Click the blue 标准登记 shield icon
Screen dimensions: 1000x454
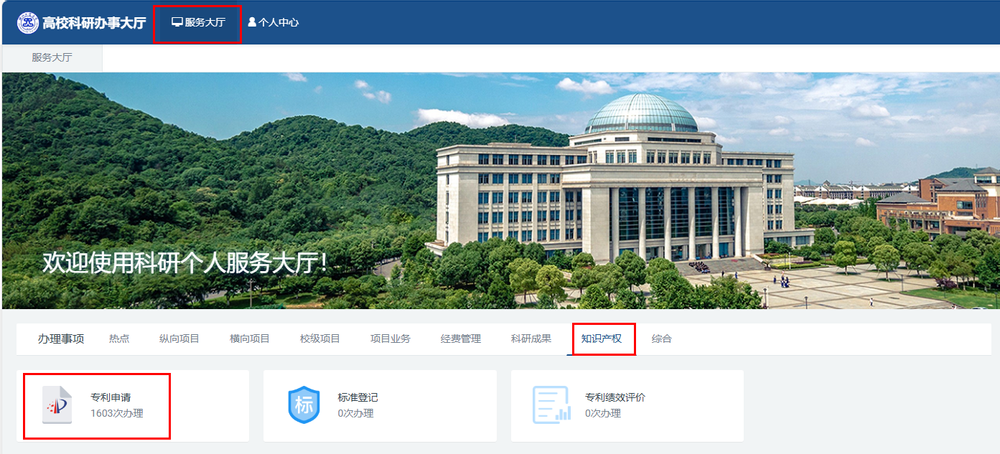(304, 405)
